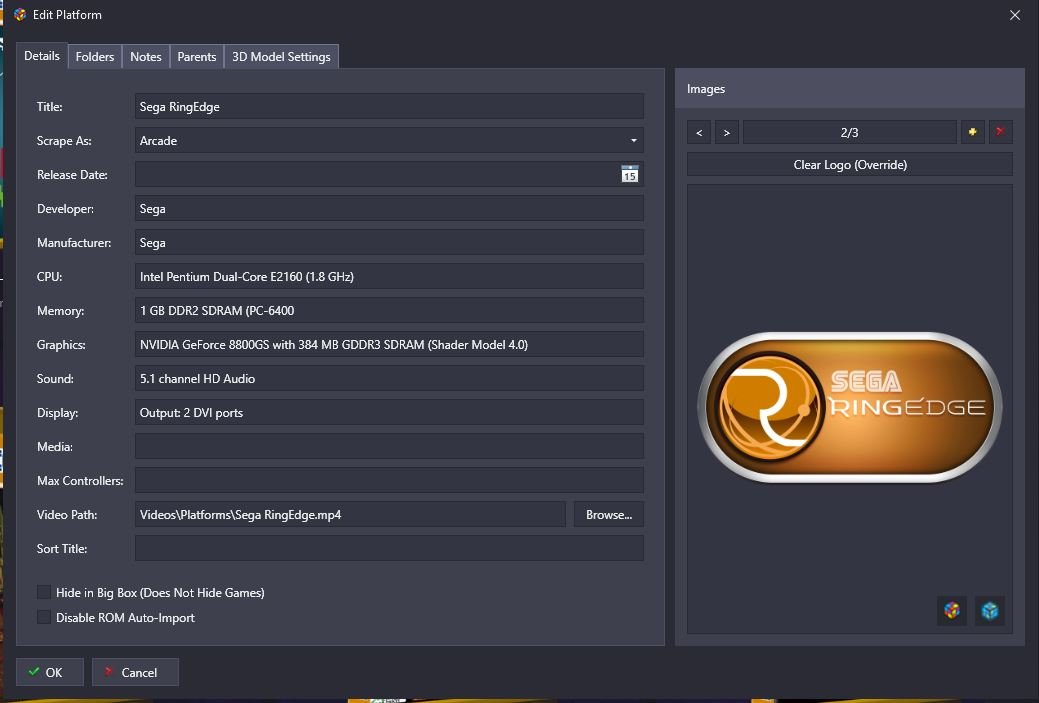Click the Manufacturer field

pos(389,243)
